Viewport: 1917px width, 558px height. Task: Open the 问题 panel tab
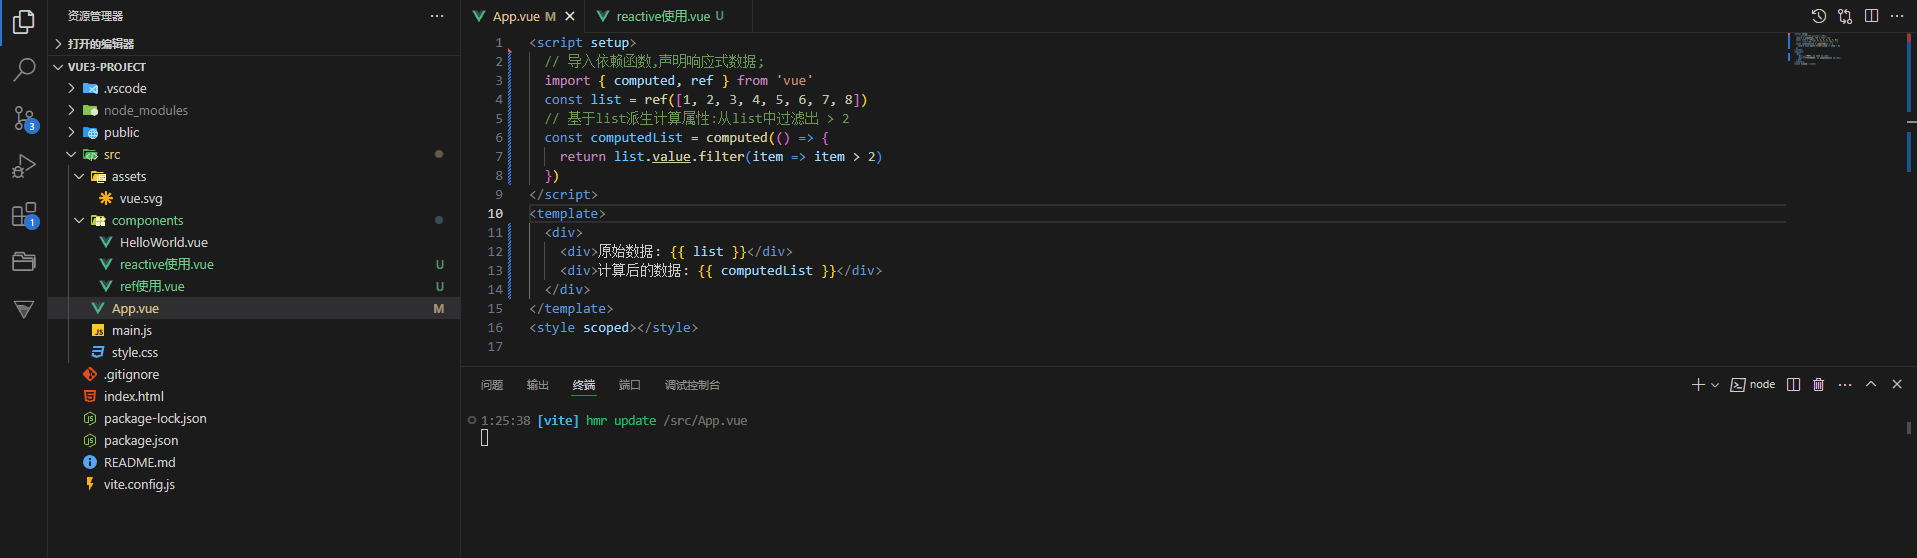(x=492, y=385)
